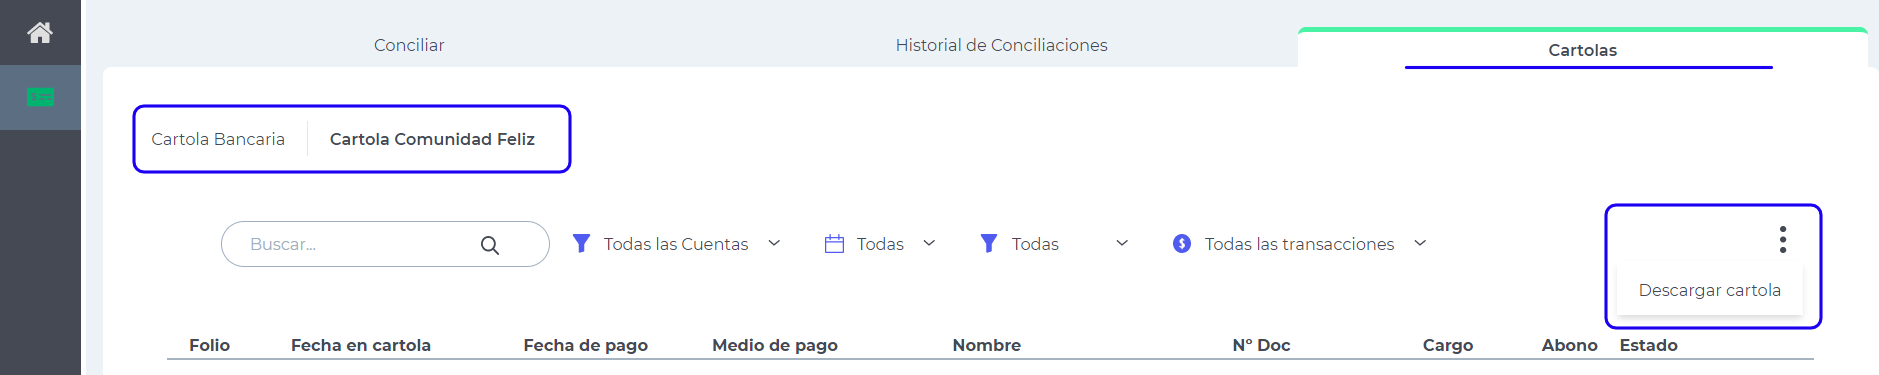Click the funnel icon beside Todas las Cuentas
The height and width of the screenshot is (375, 1879).
click(x=581, y=243)
